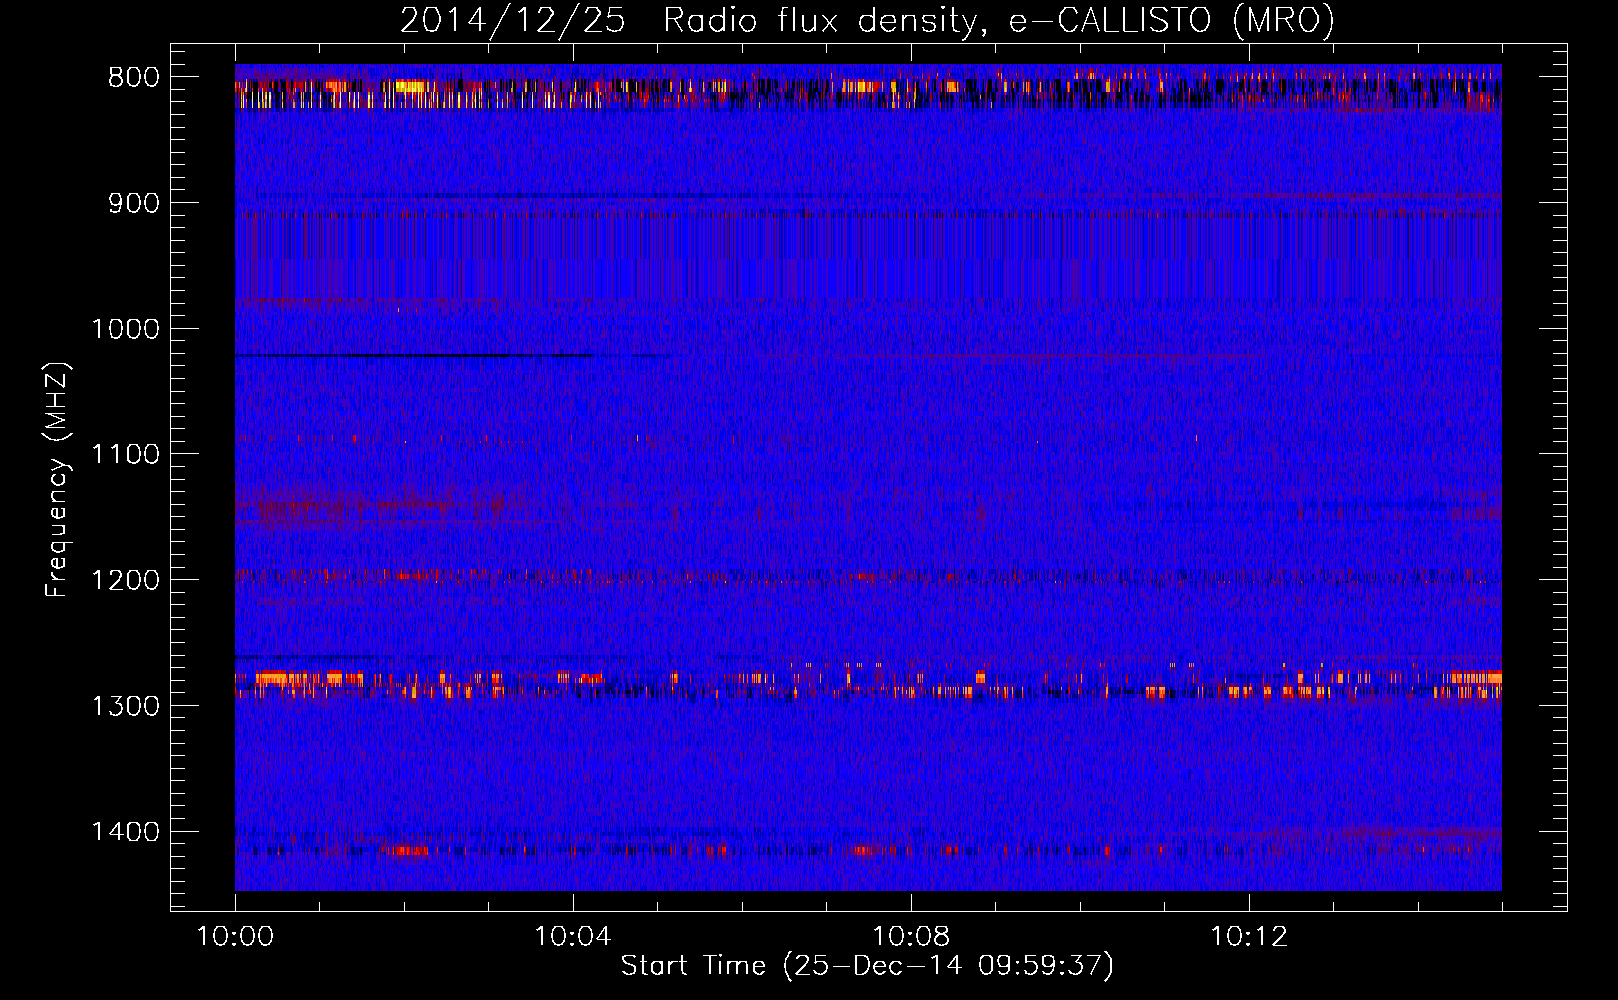This screenshot has height=1000, width=1618.
Task: Click the 'Frequency (MHZ)' axis label
Action: 57,480
